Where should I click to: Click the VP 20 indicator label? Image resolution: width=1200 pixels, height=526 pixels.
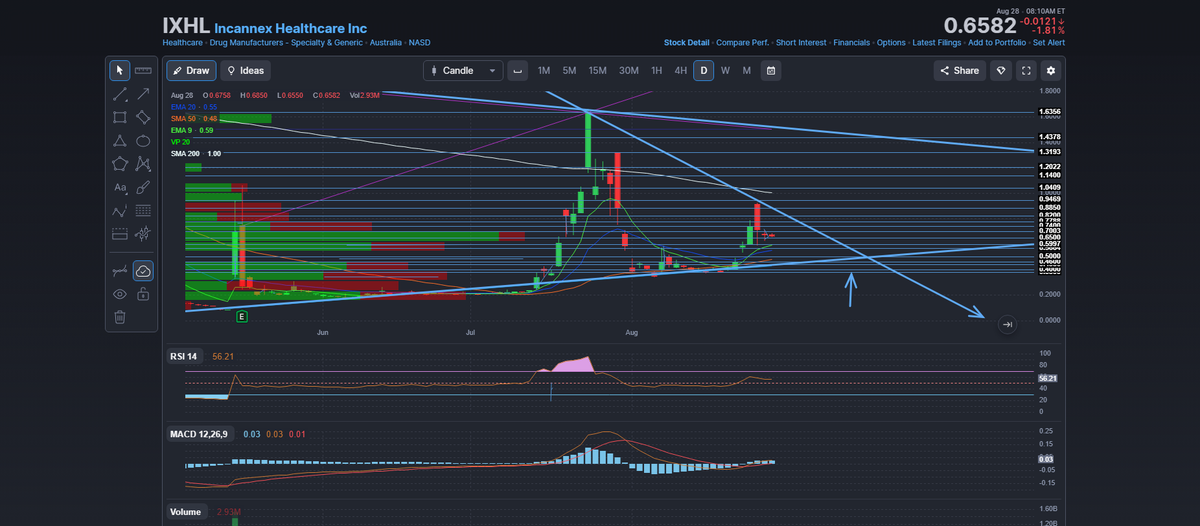tap(180, 142)
